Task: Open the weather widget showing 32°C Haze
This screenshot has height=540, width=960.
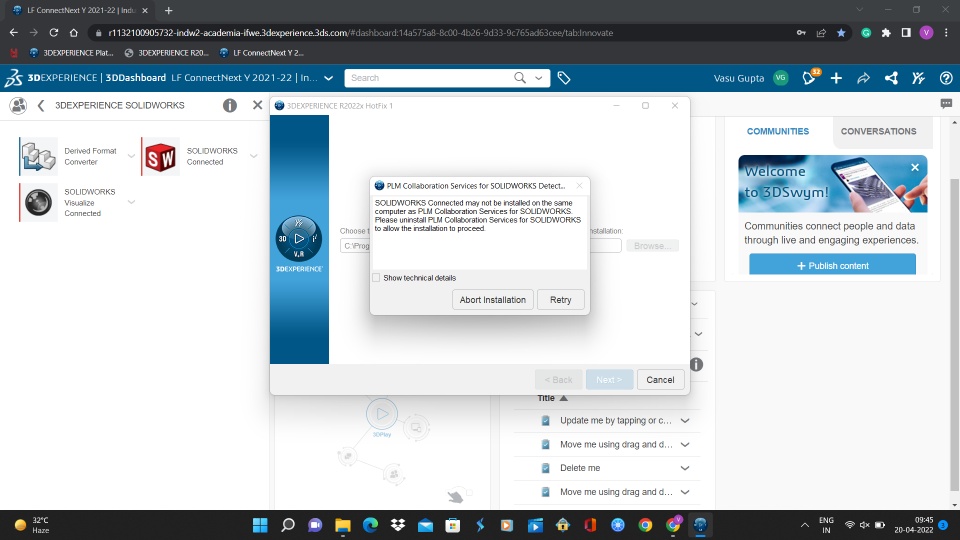Action: pyautogui.click(x=32, y=525)
